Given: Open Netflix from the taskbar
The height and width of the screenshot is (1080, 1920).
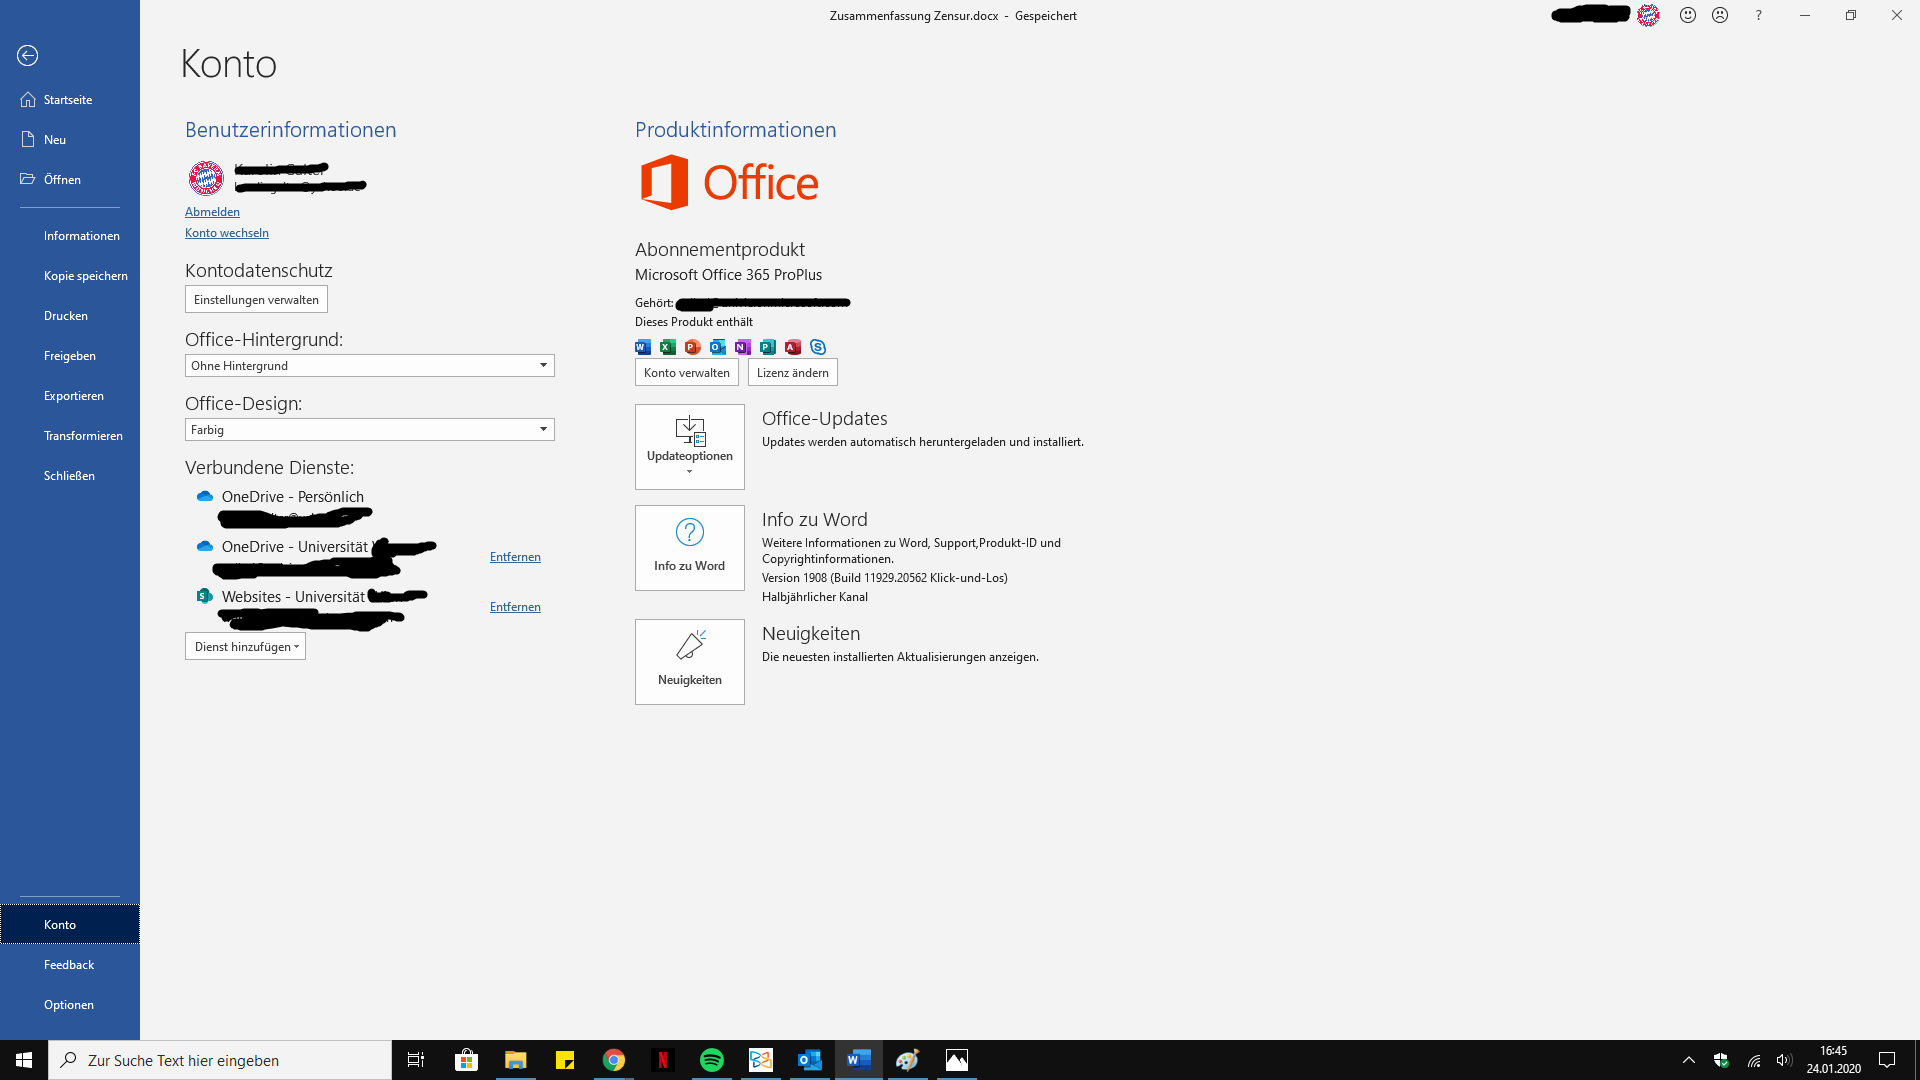Looking at the screenshot, I should [x=662, y=1060].
